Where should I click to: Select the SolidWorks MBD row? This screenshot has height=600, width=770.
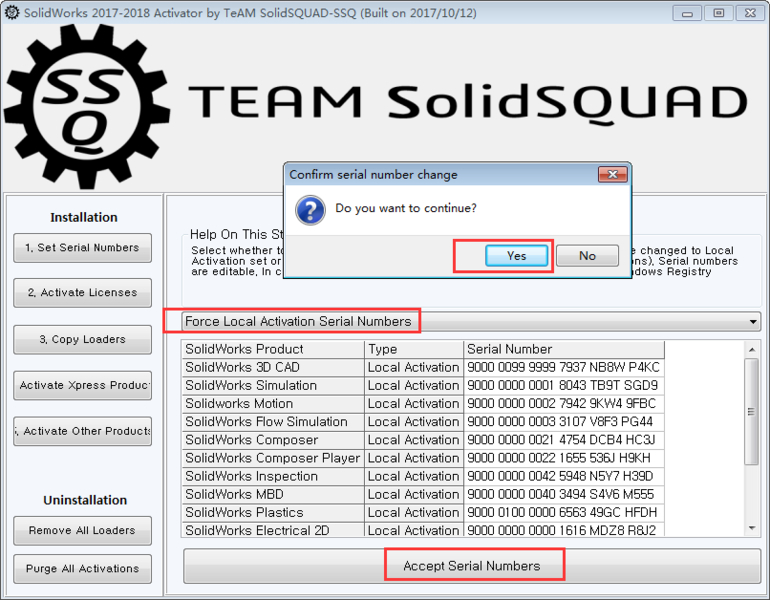point(423,494)
